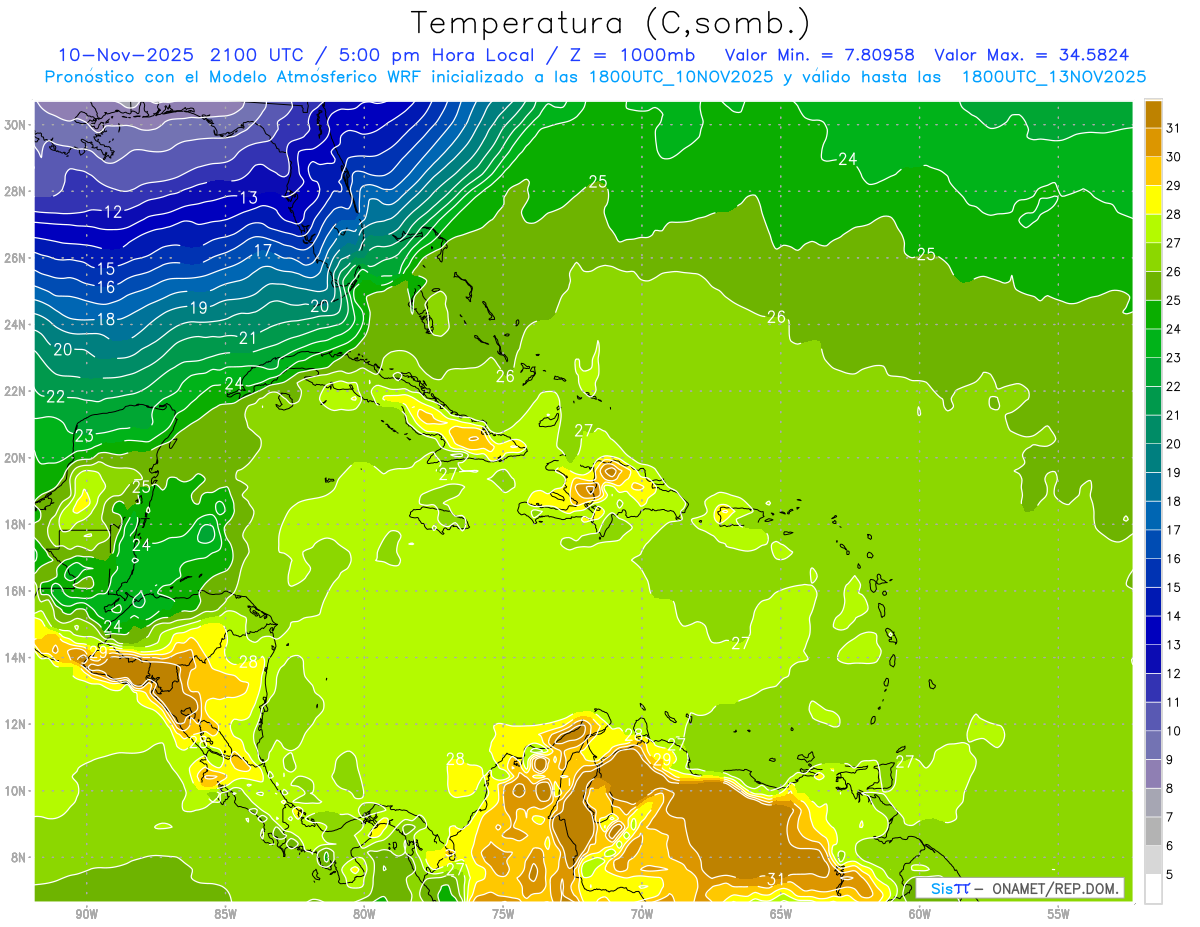Click the 15 contour label on the map
The height and width of the screenshot is (927, 1200).
(106, 269)
